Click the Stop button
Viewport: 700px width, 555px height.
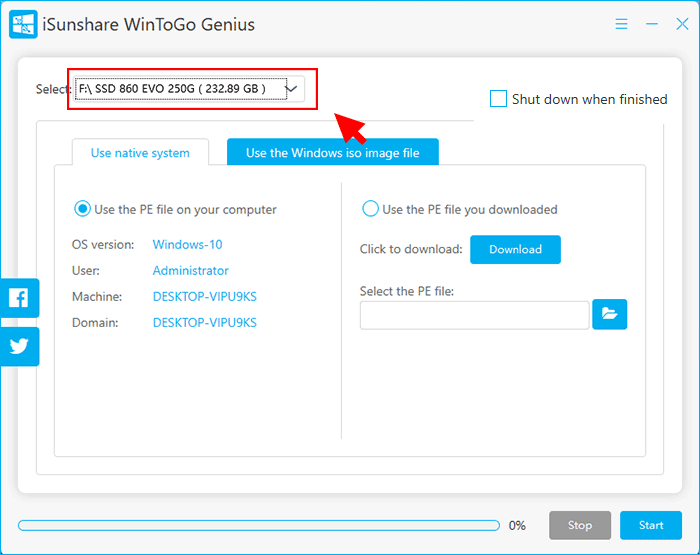(579, 525)
